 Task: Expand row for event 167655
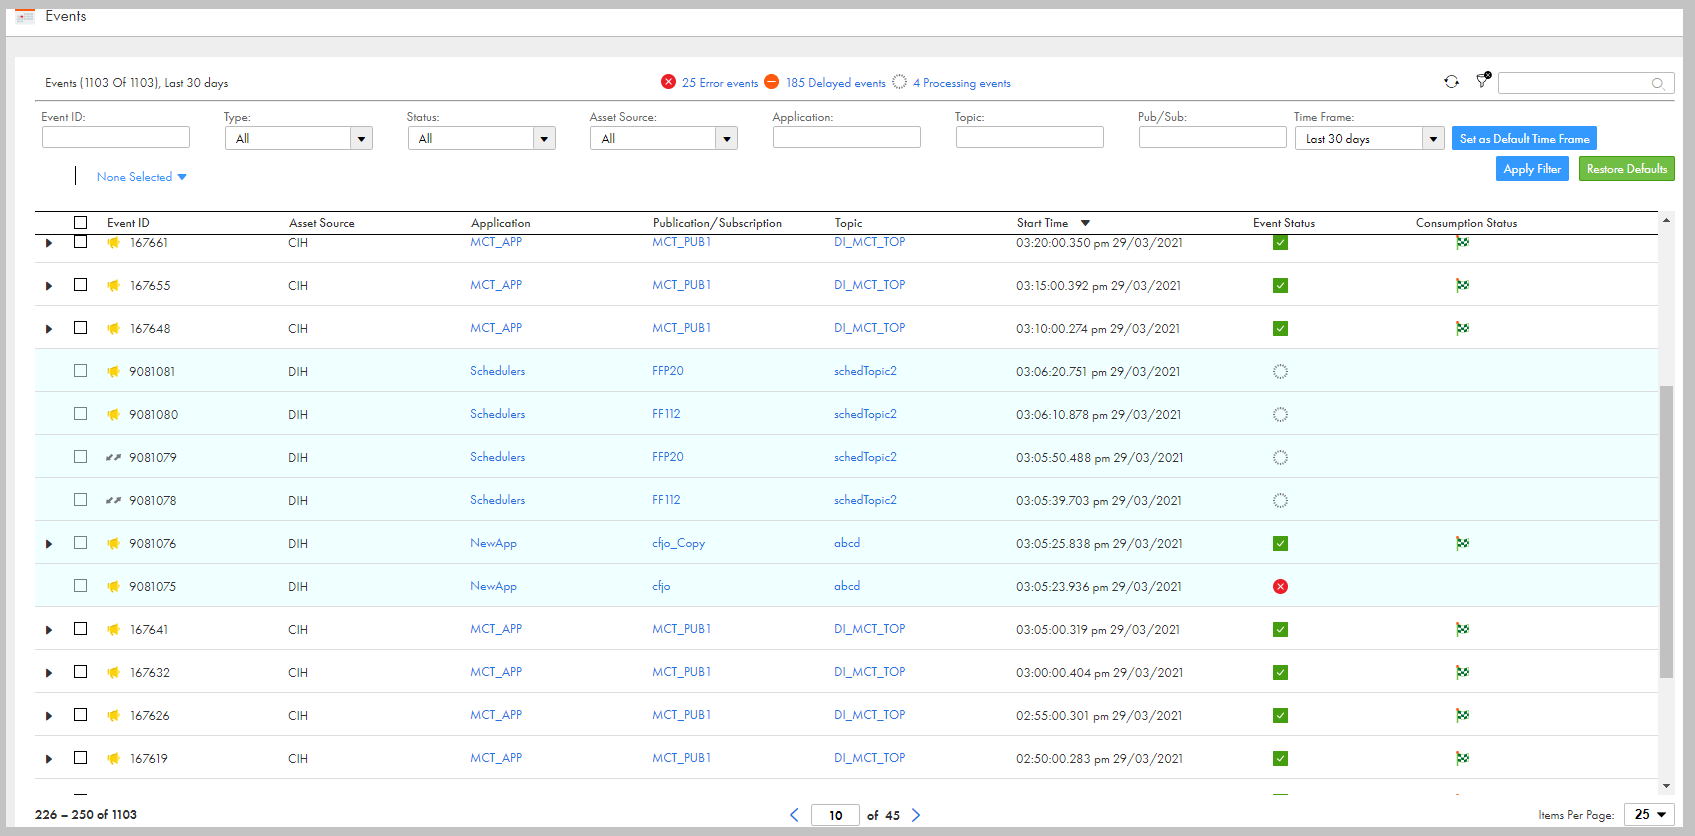49,286
